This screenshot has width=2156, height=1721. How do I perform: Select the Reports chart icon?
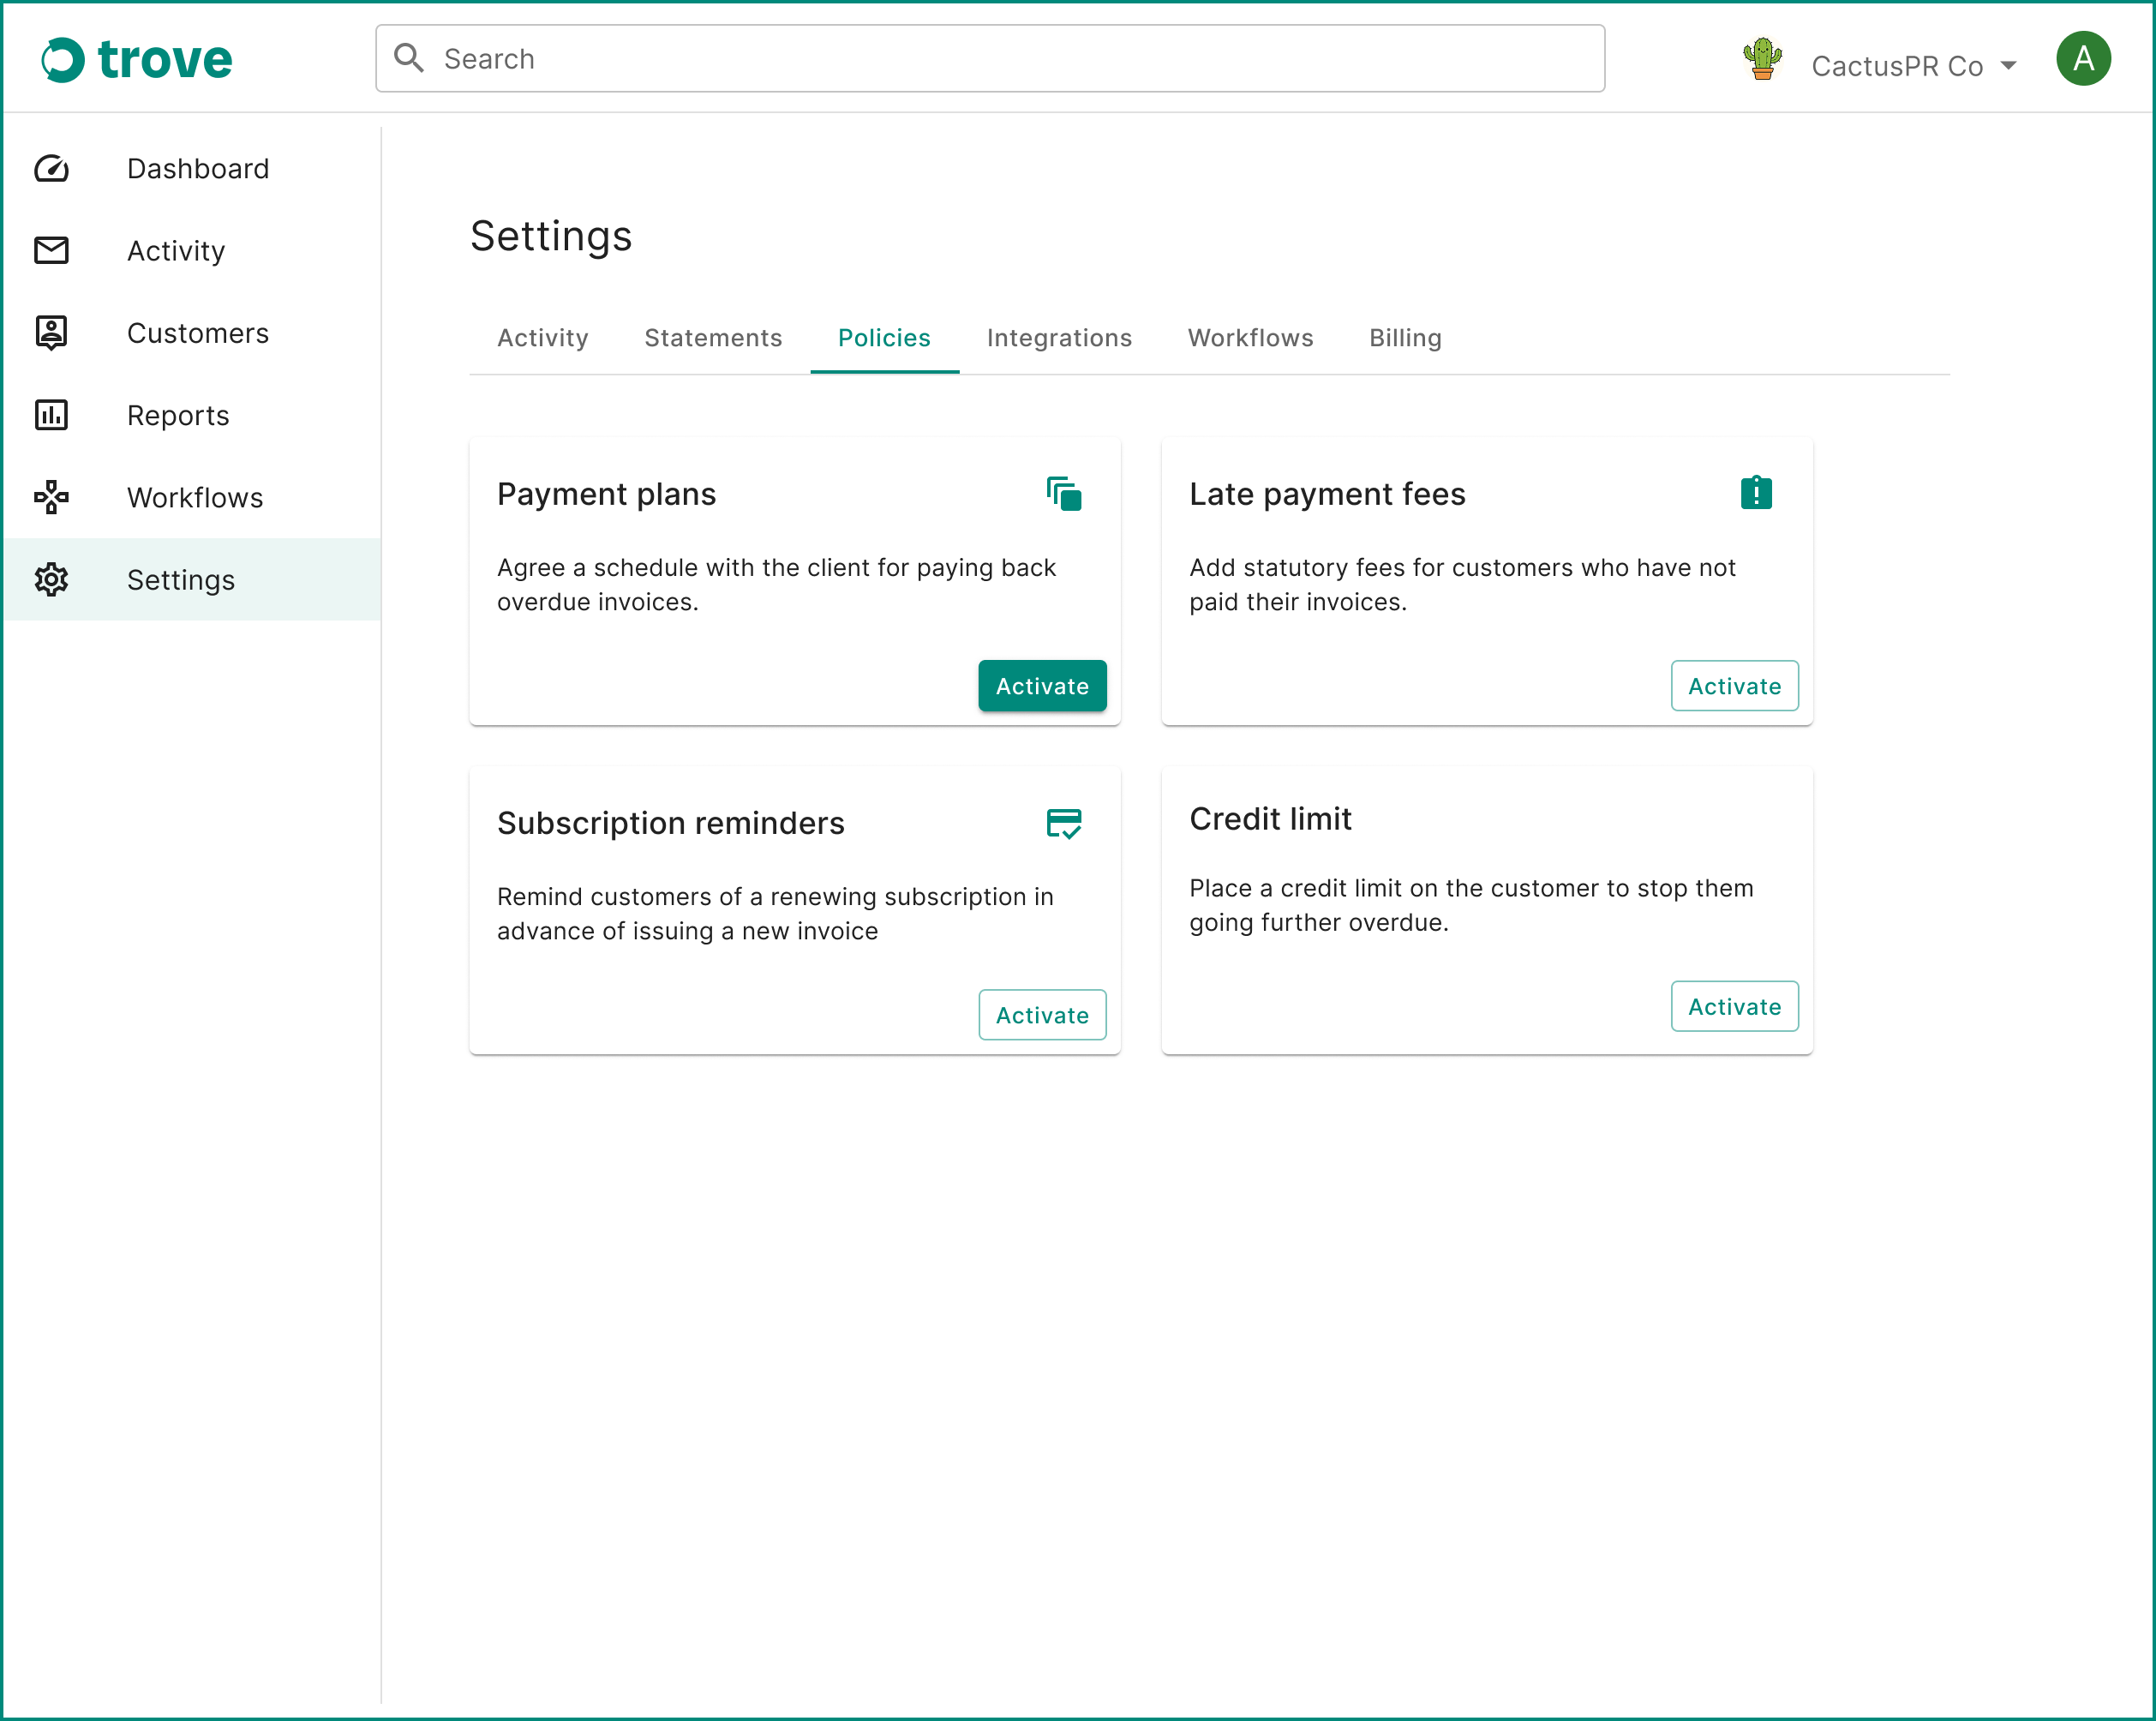51,415
